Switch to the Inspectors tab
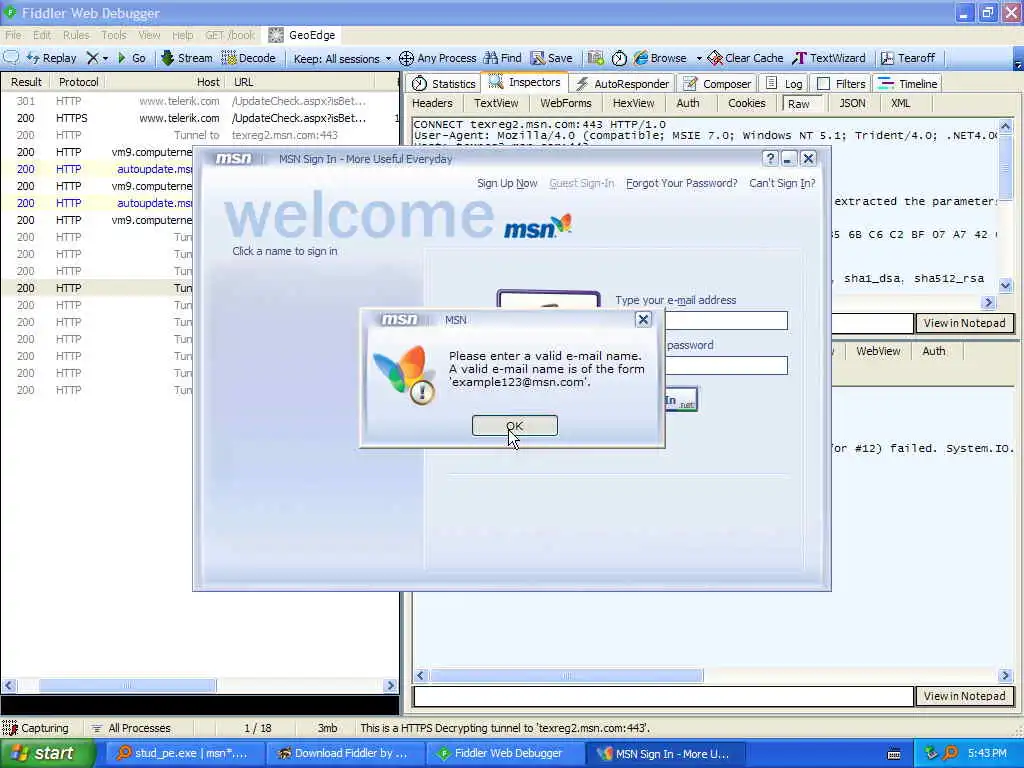This screenshot has height=768, width=1024. click(x=524, y=82)
